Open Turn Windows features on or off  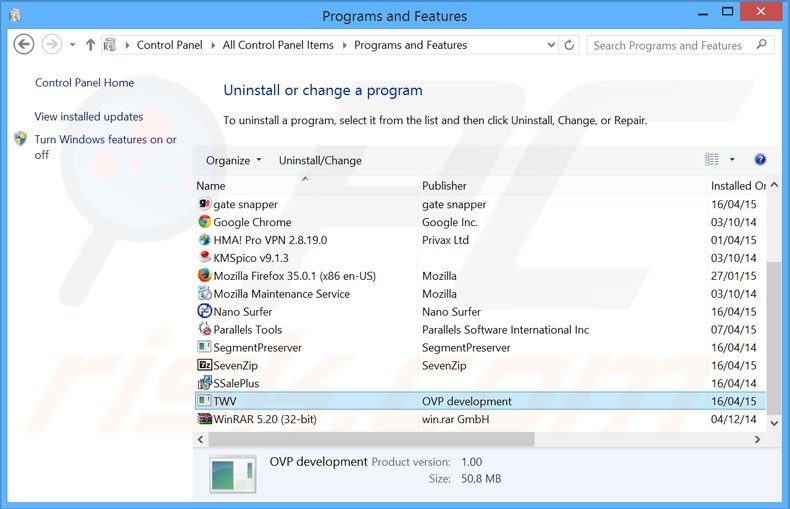pyautogui.click(x=105, y=147)
